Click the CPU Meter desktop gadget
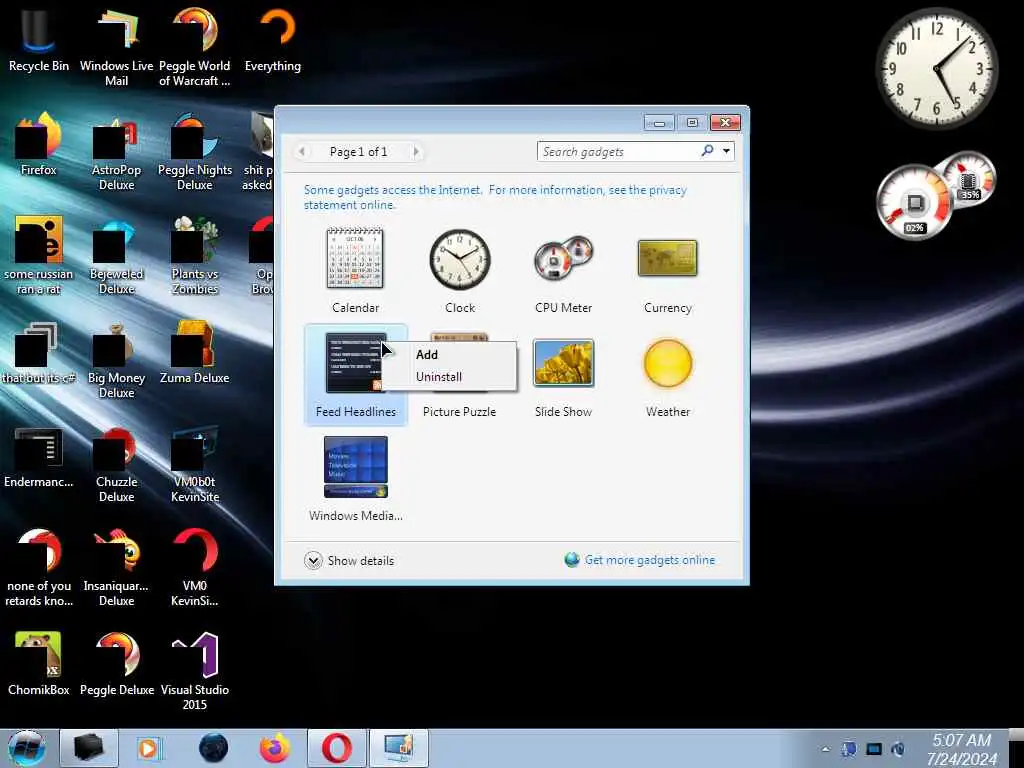Screen dimensions: 1024x768 934,195
